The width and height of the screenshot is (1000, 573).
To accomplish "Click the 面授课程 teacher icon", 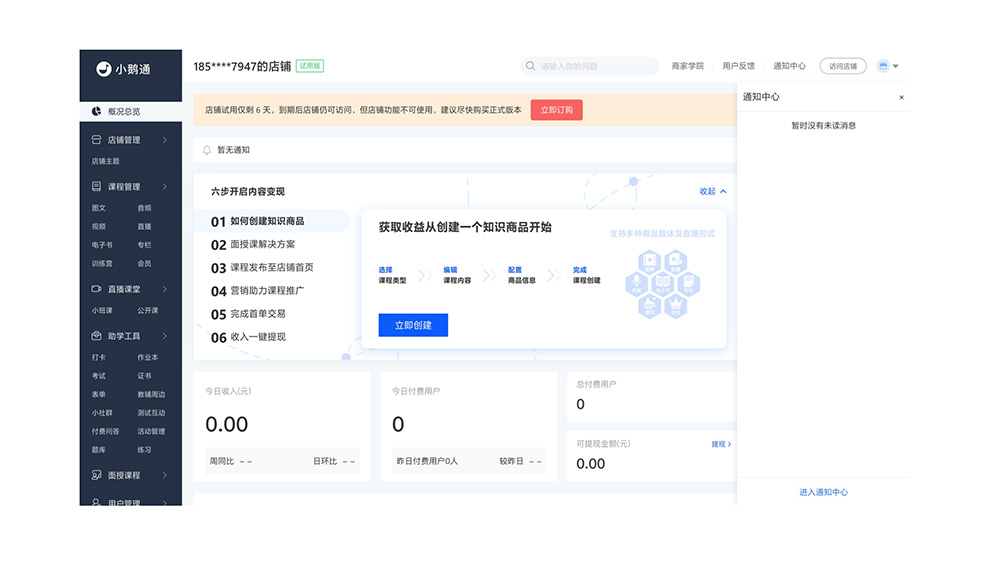I will point(96,475).
